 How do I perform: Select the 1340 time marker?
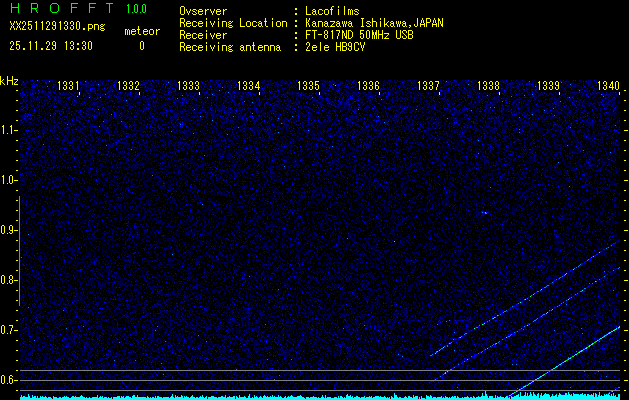pyautogui.click(x=608, y=87)
